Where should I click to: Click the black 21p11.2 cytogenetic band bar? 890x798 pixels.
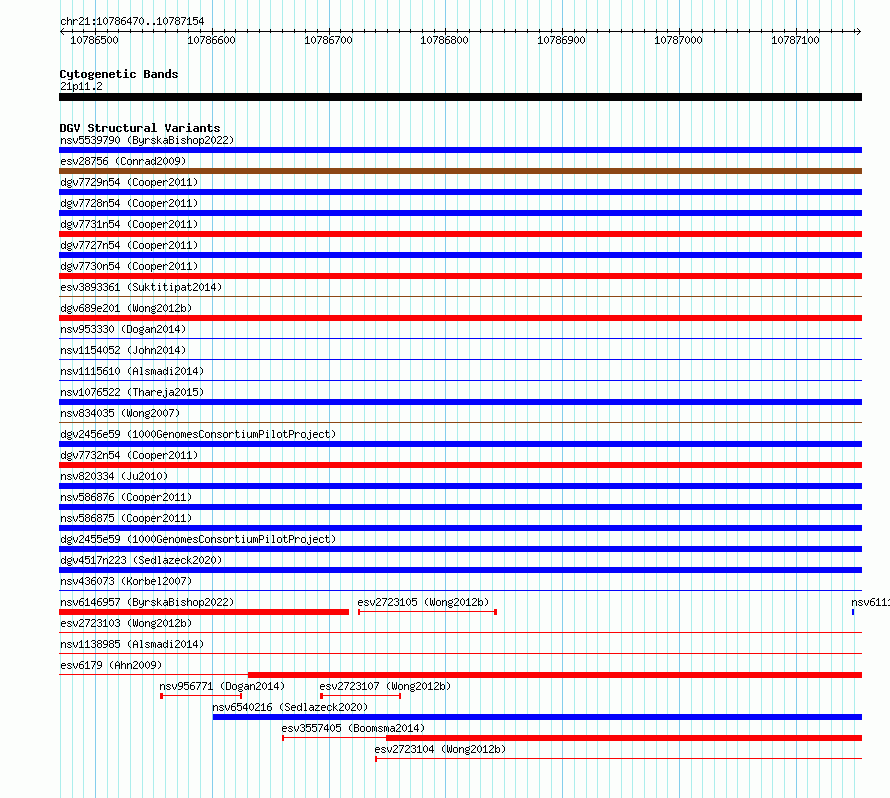click(460, 97)
